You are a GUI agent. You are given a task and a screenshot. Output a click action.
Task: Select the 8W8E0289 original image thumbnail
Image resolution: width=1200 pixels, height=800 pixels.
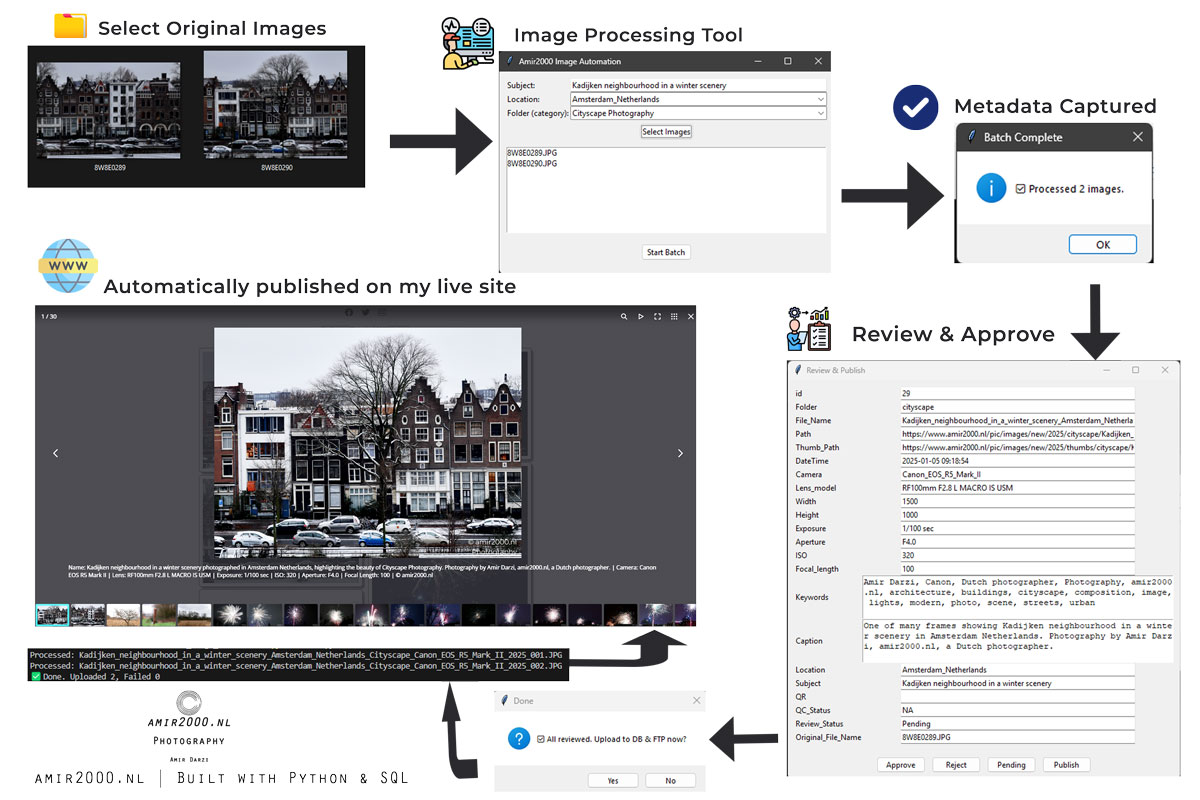tap(110, 110)
